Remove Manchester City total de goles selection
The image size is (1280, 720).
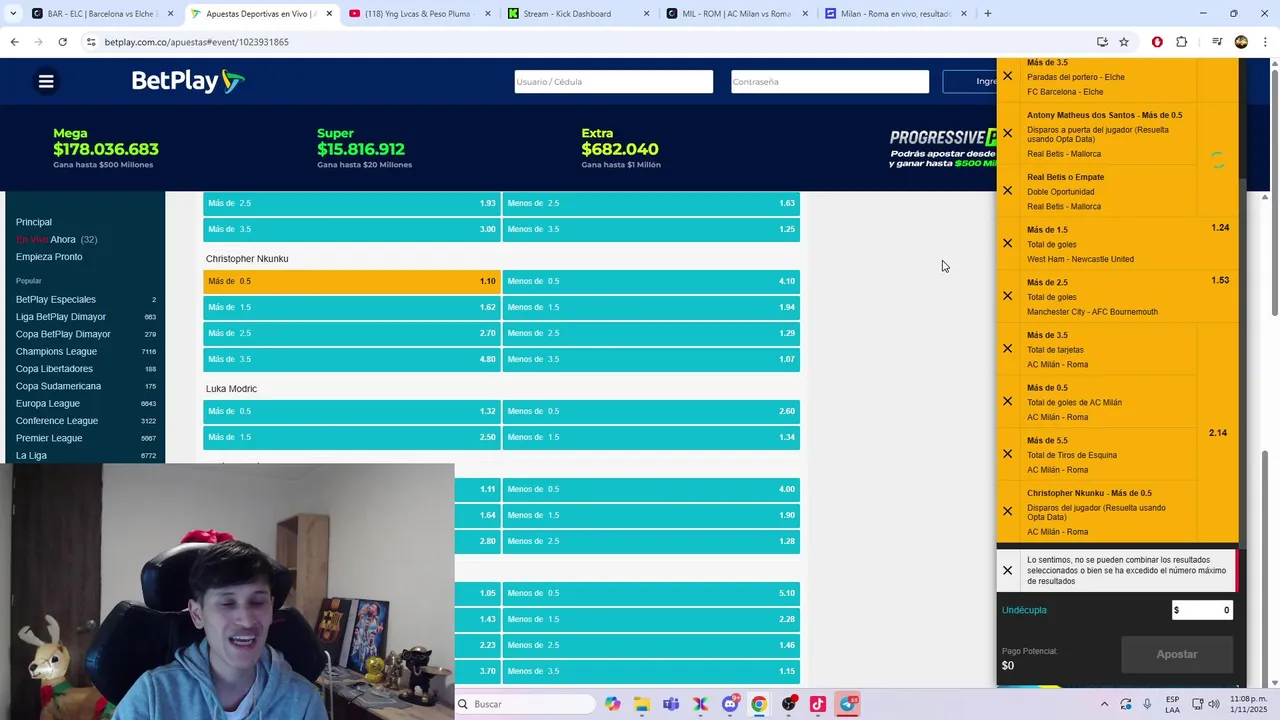[1007, 296]
